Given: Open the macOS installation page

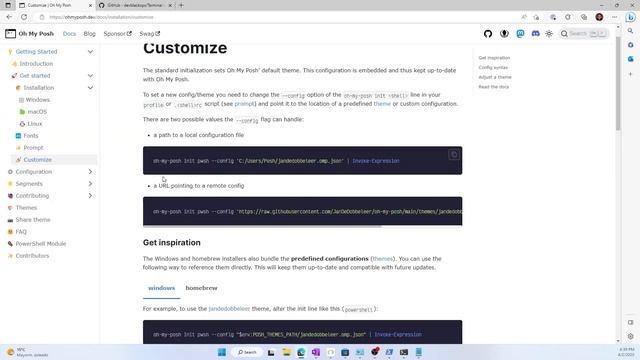Looking at the screenshot, I should pyautogui.click(x=37, y=111).
